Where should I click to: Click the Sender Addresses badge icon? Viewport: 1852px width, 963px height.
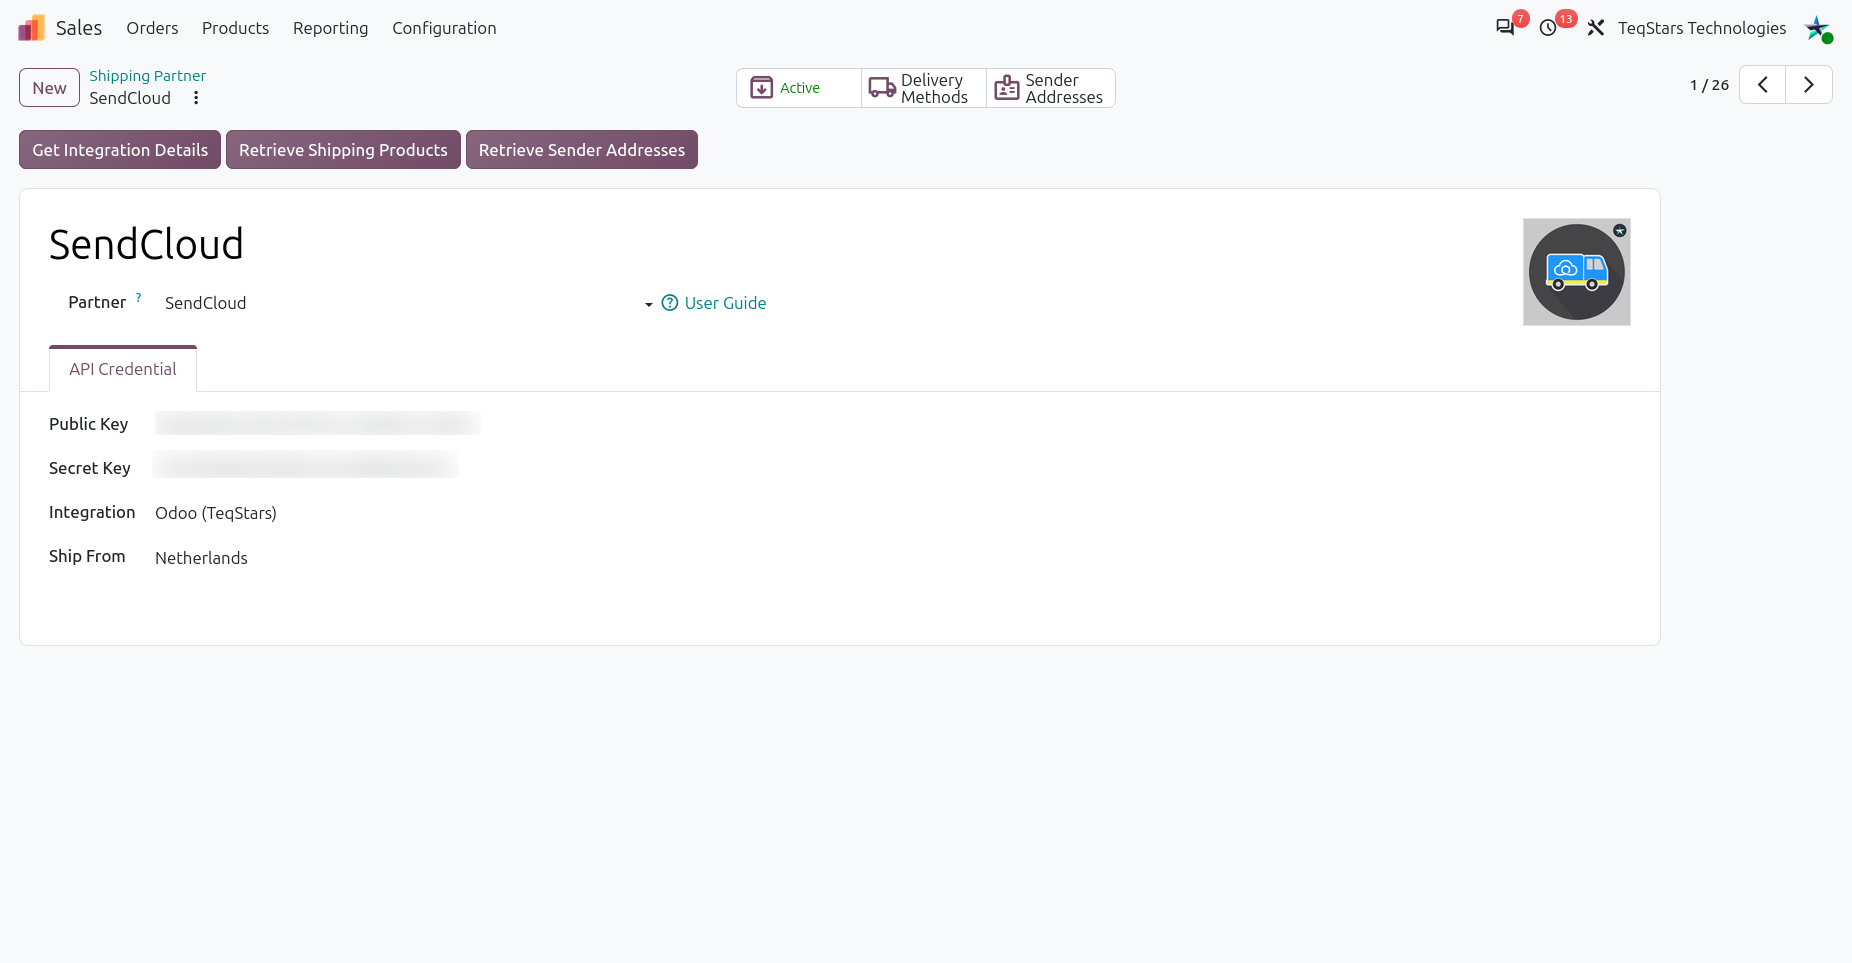(x=1007, y=88)
